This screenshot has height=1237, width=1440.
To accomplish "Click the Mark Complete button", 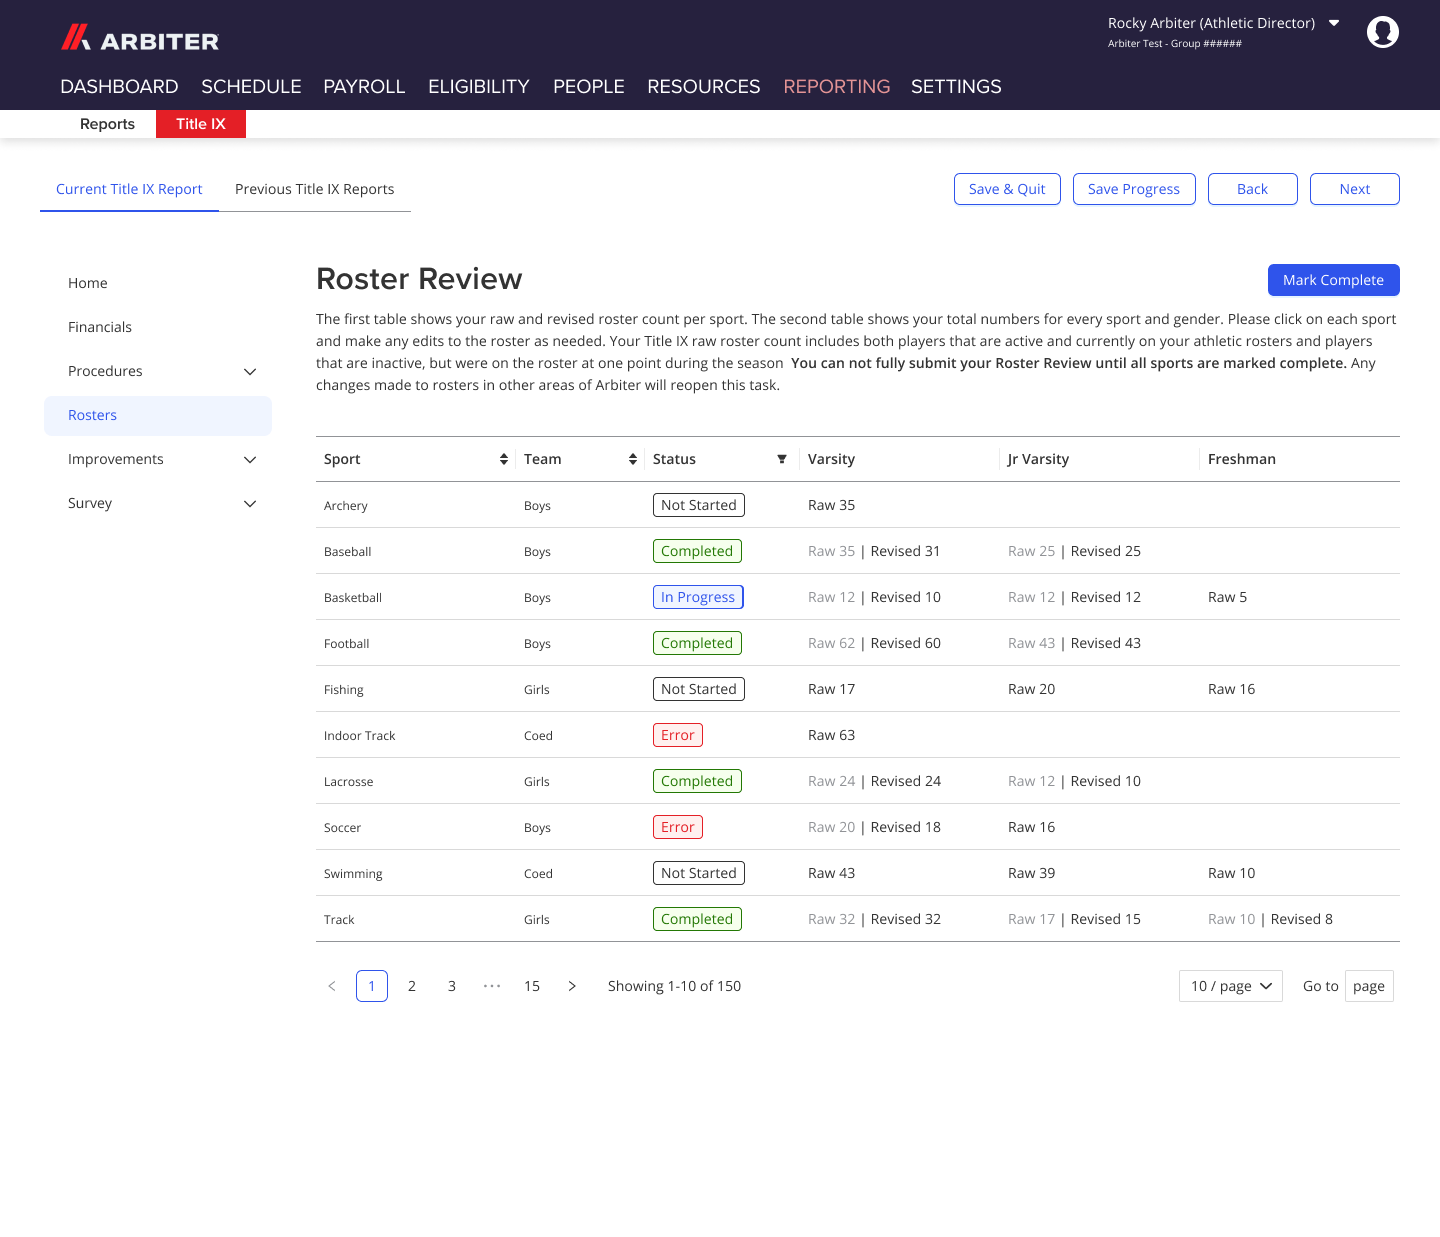I will point(1333,280).
